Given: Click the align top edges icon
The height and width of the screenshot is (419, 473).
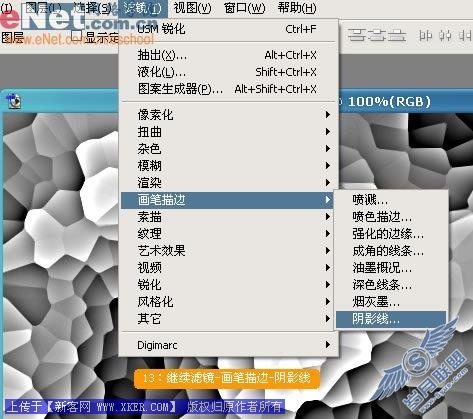Looking at the screenshot, I should click(x=357, y=35).
